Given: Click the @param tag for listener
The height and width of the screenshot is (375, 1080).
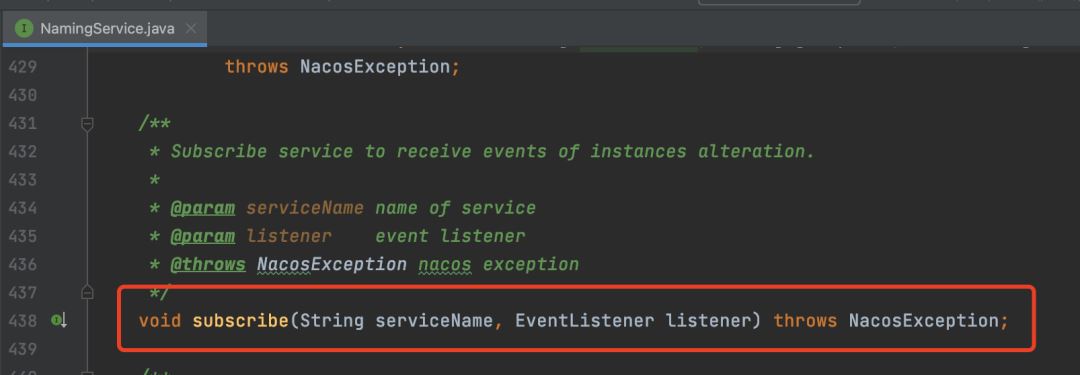Looking at the screenshot, I should [202, 236].
